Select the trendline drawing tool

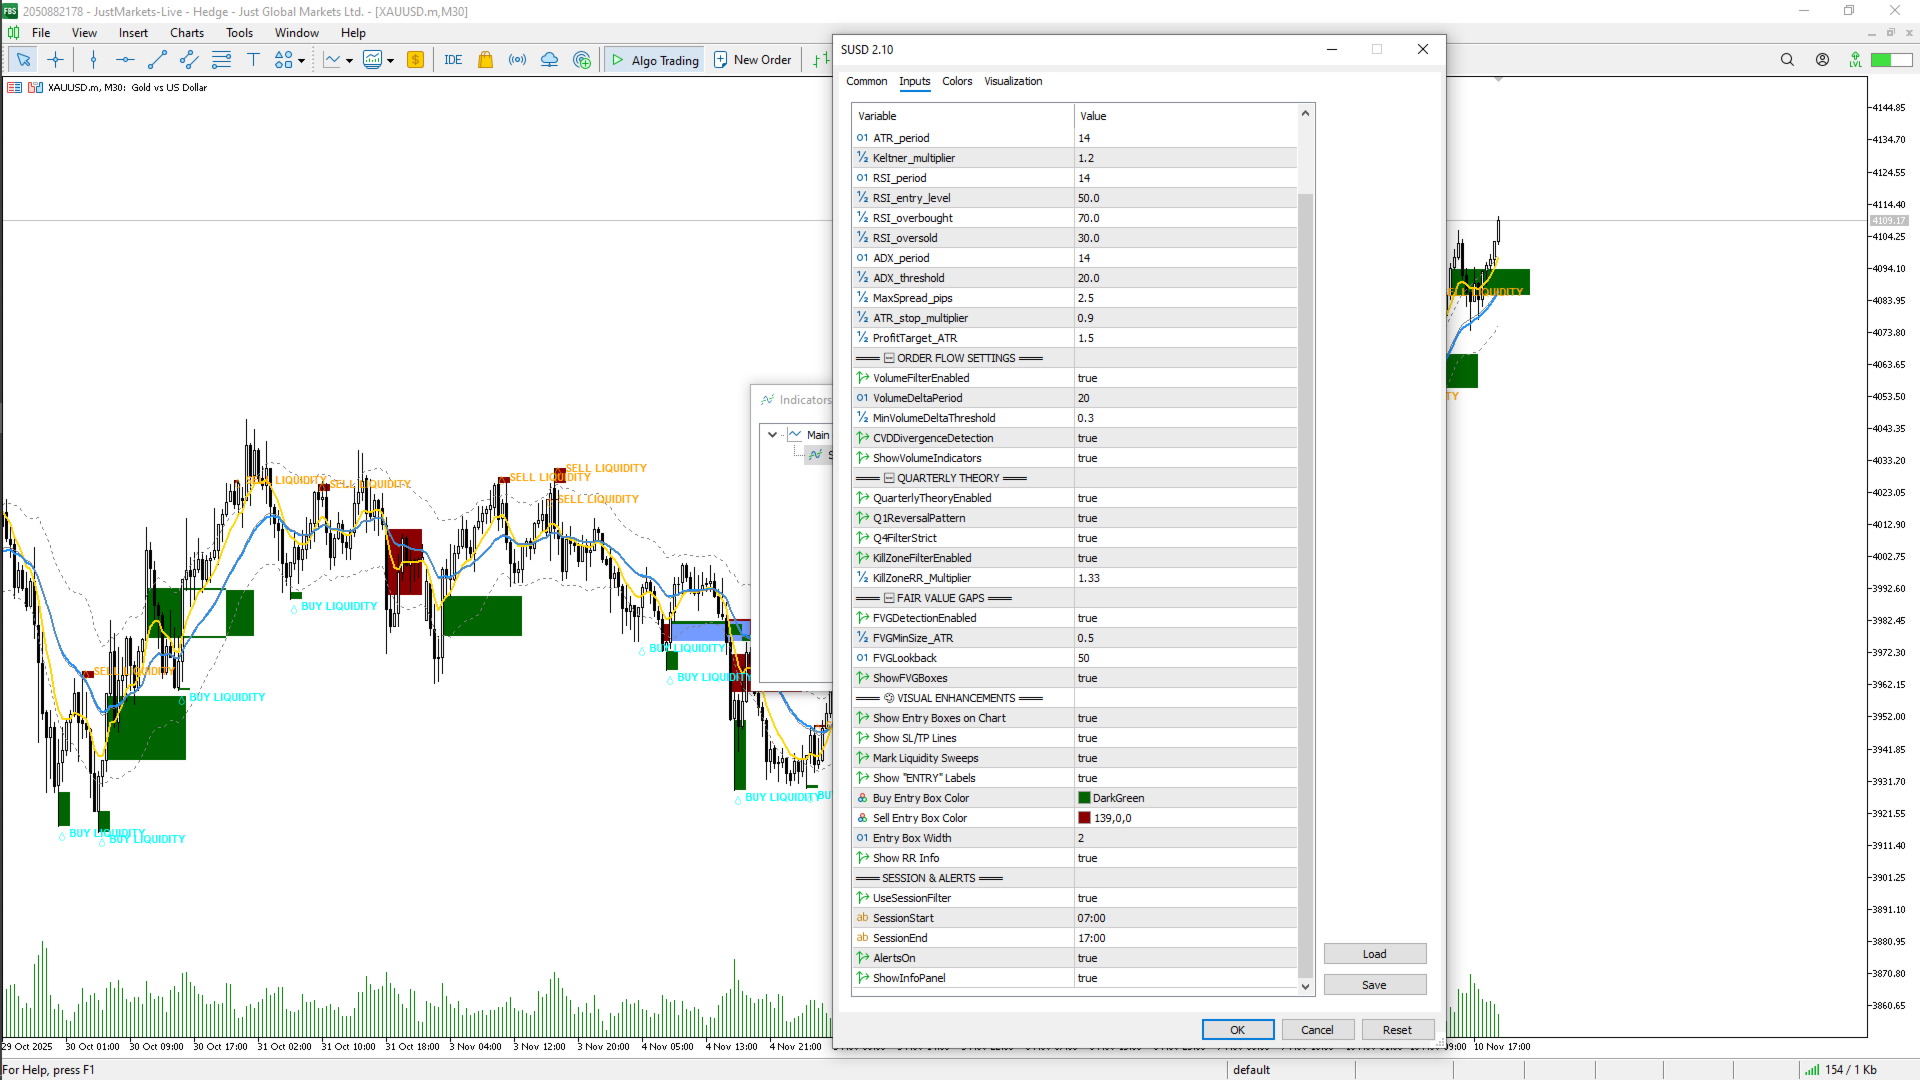[x=157, y=60]
